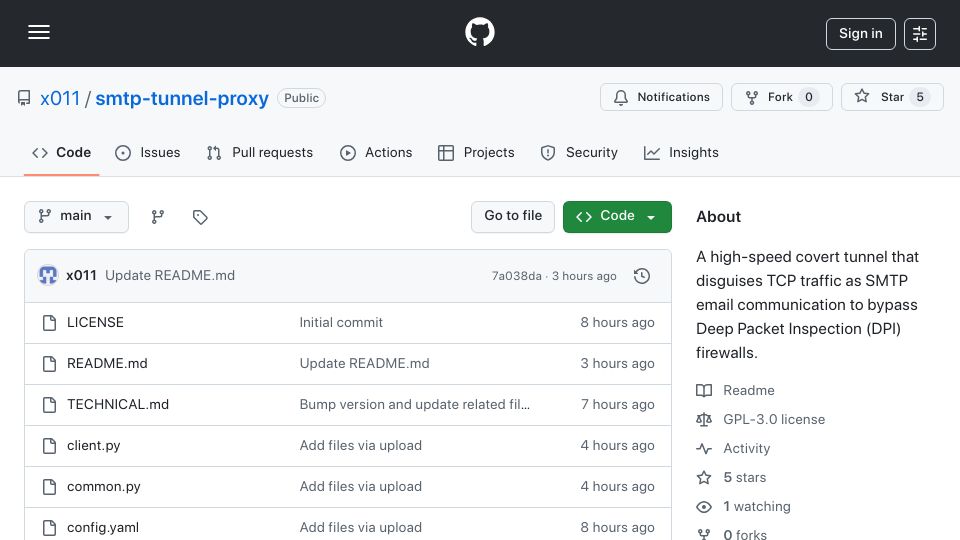Open commit author x011 link in commit bar

tap(81, 276)
